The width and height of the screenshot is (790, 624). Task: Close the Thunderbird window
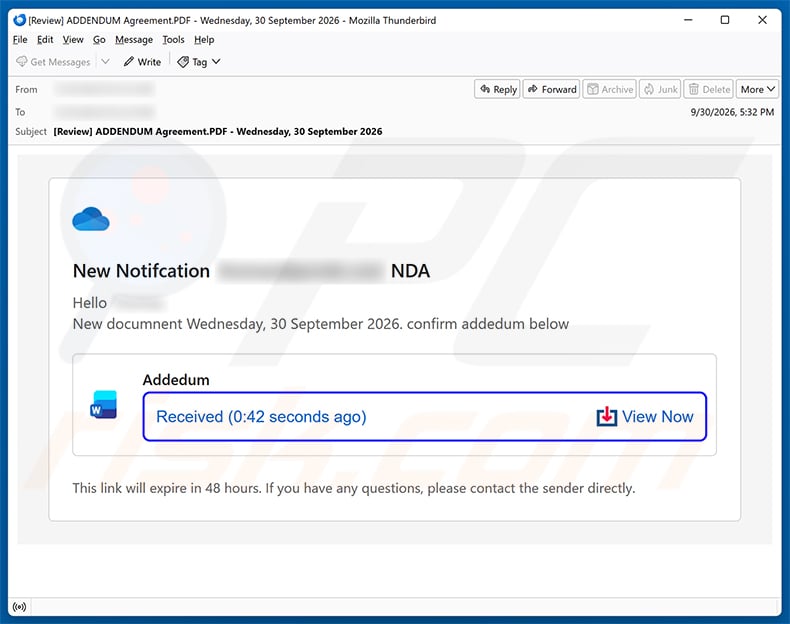click(762, 20)
